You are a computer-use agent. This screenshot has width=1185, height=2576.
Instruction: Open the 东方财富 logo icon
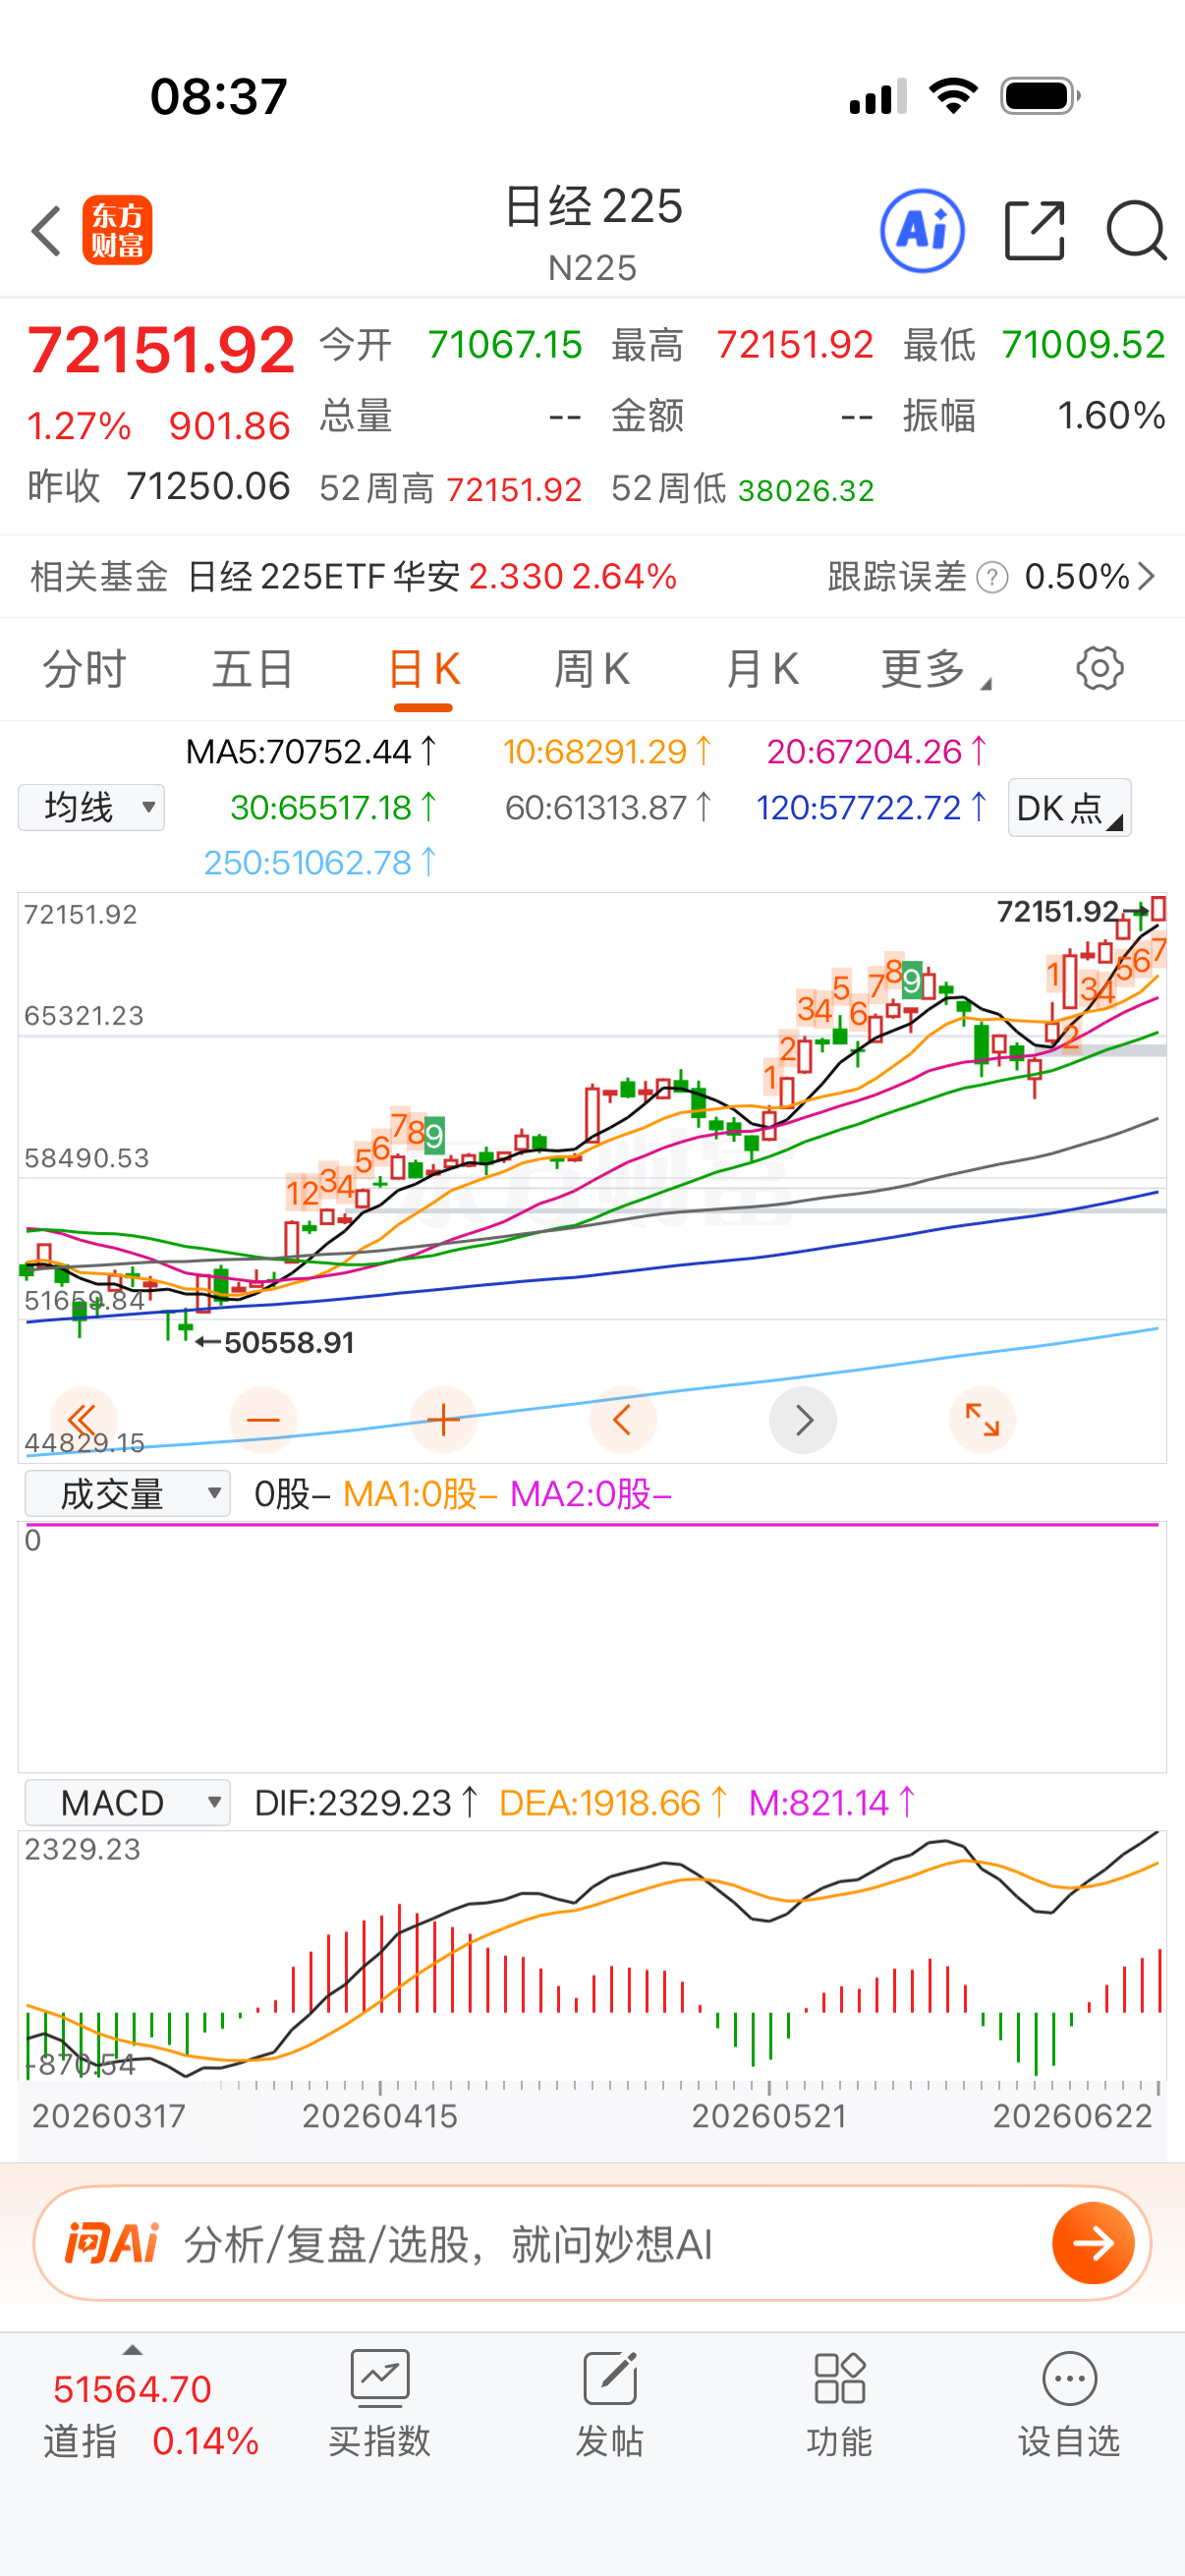[117, 230]
